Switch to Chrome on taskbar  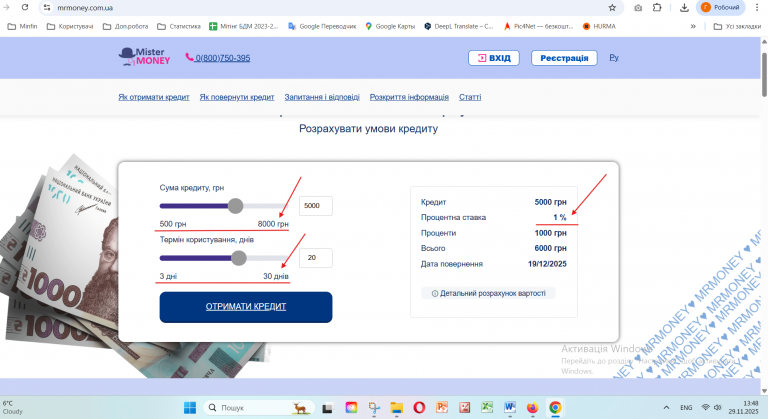coord(555,408)
